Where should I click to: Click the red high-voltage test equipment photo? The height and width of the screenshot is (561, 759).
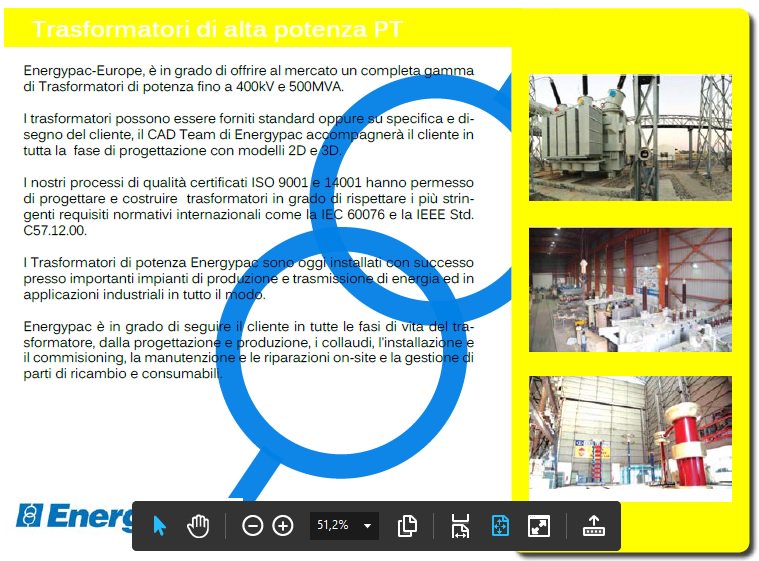coord(630,439)
